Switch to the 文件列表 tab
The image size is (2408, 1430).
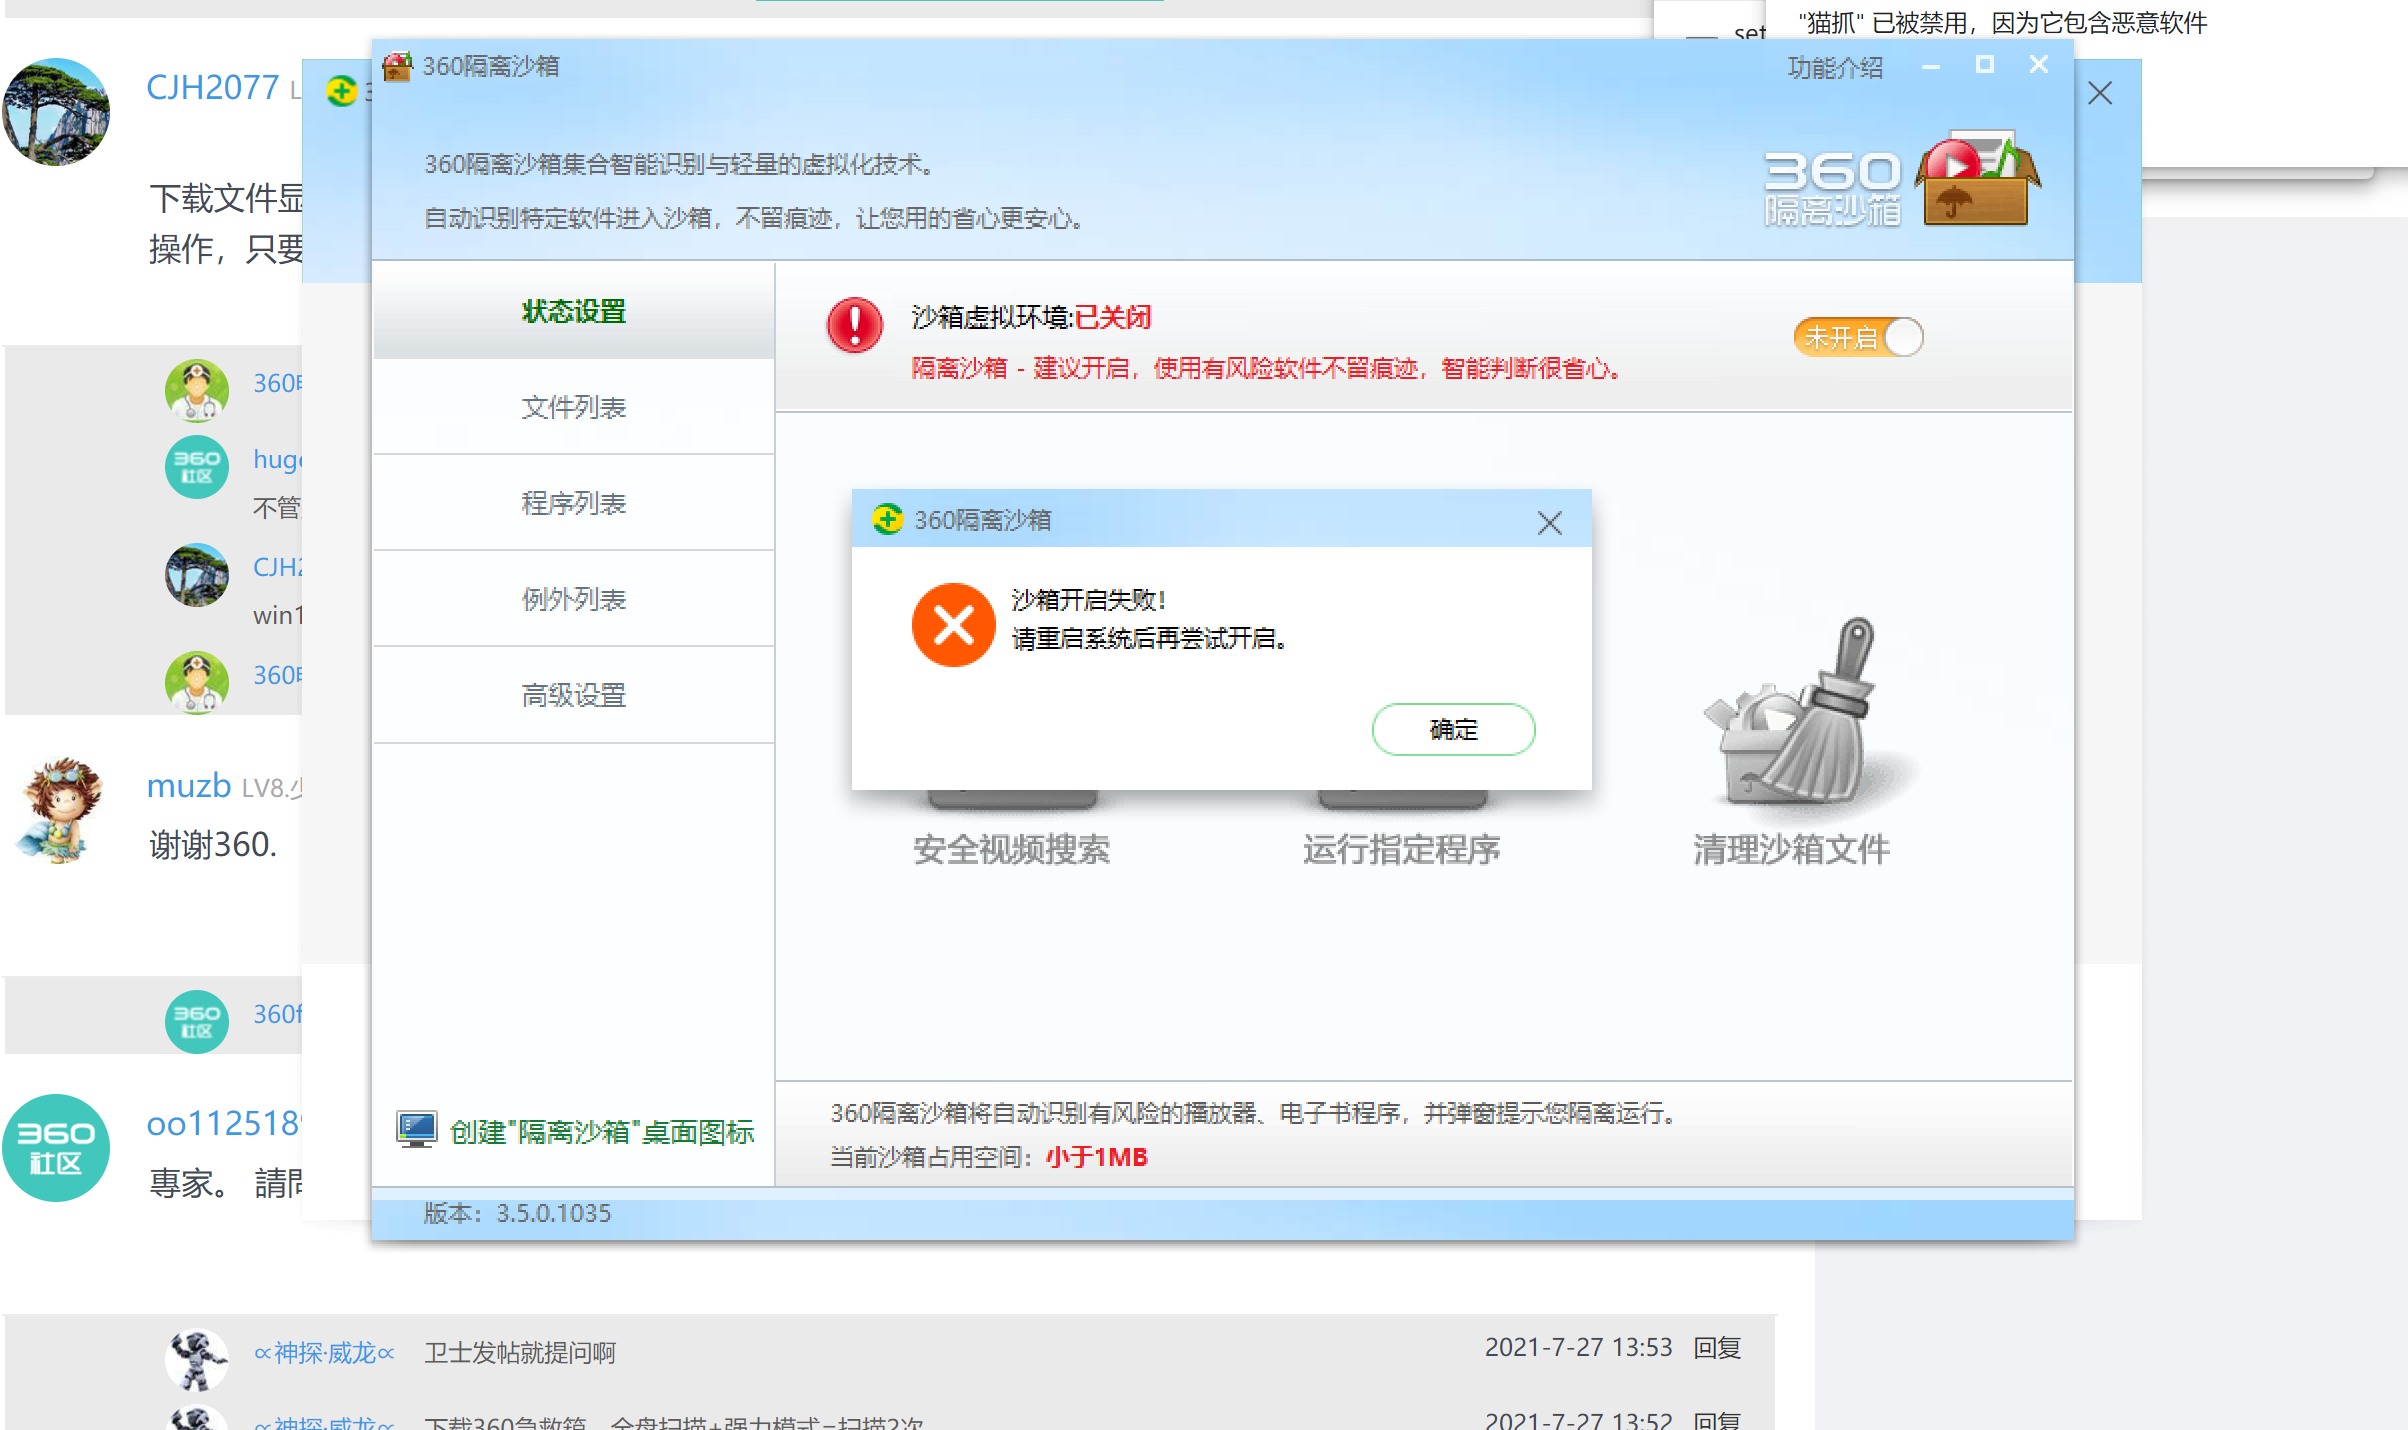[573, 407]
